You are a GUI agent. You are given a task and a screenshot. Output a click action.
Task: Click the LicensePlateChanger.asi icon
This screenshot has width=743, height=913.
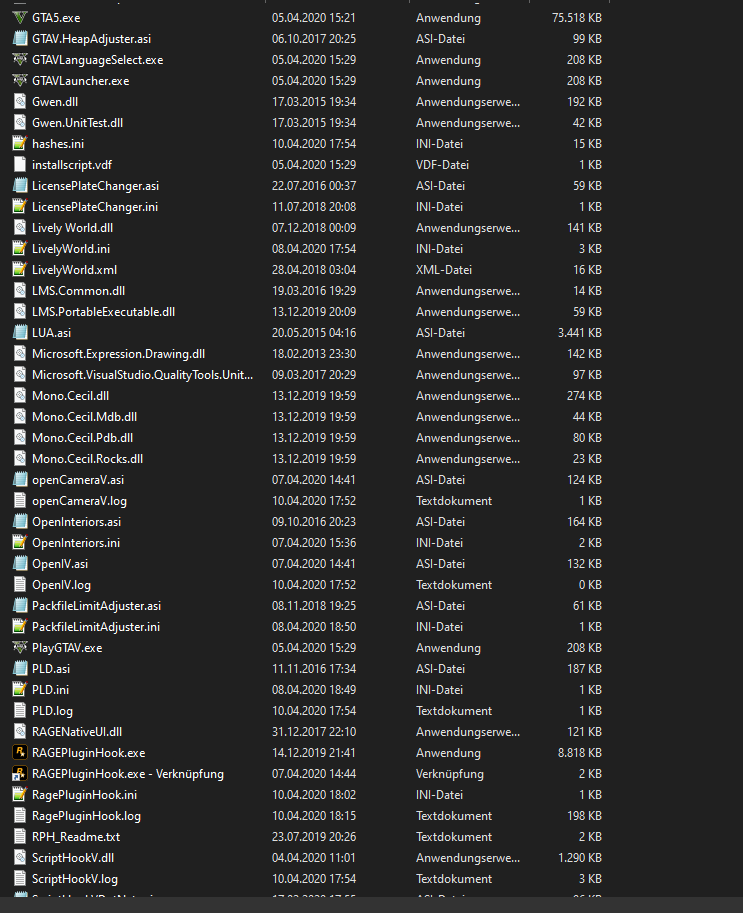[x=20, y=186]
